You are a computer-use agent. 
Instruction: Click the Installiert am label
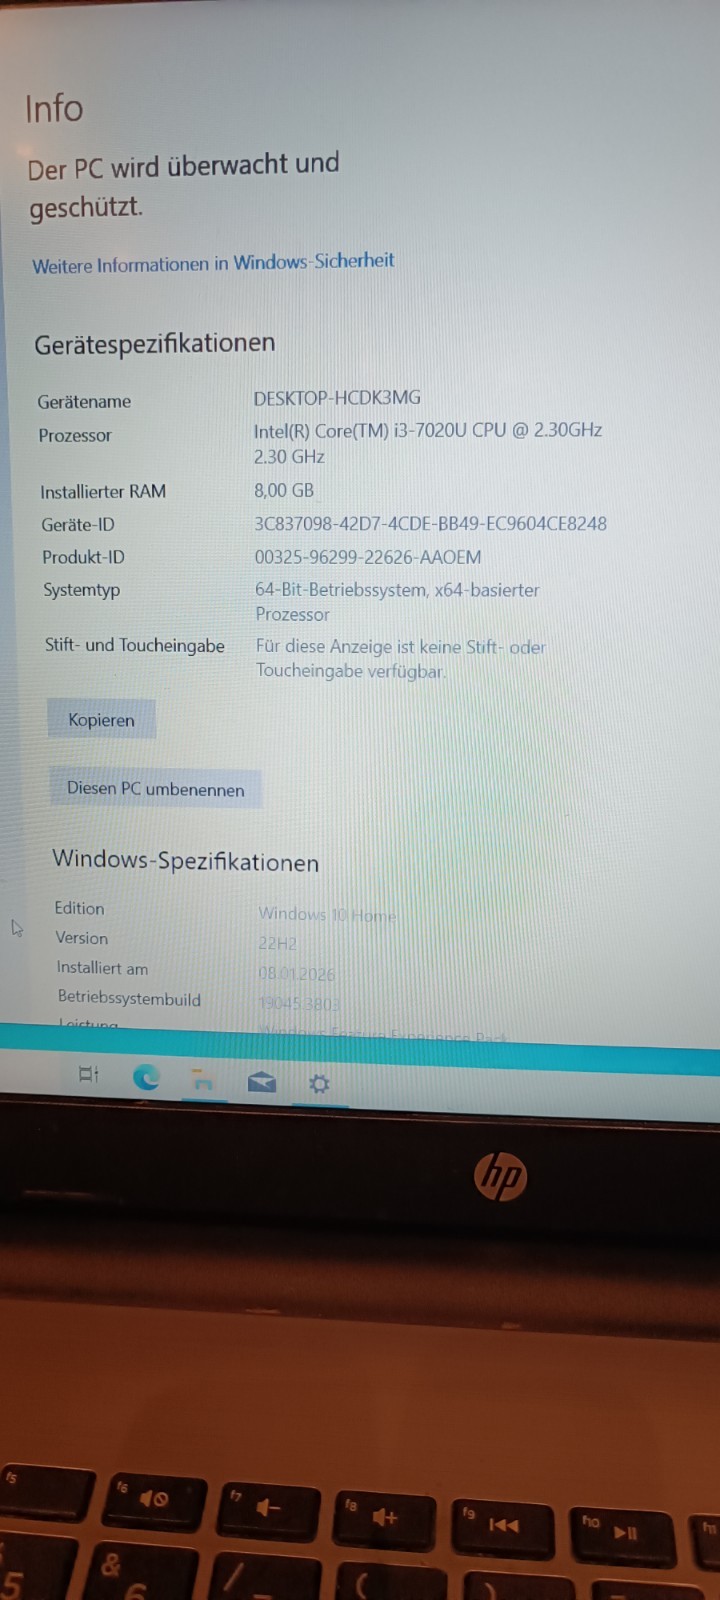102,968
